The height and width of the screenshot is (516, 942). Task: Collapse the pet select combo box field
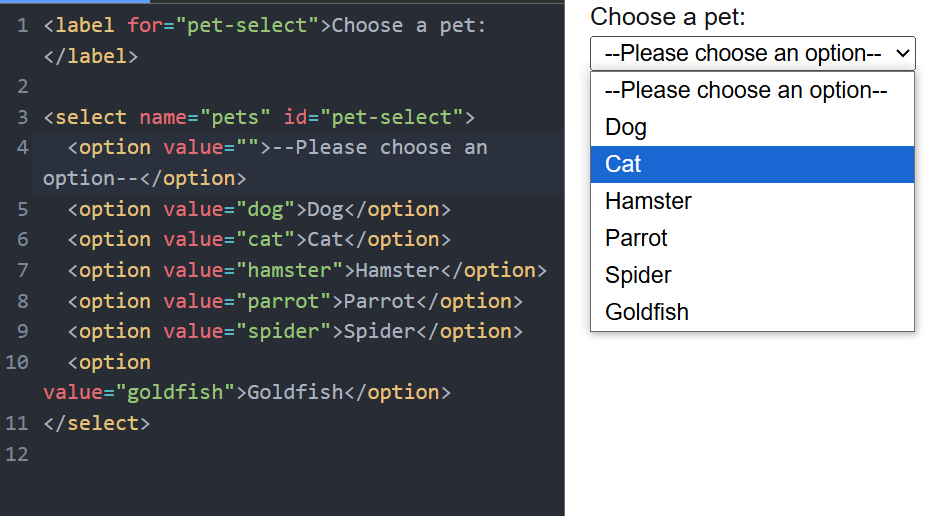742,53
